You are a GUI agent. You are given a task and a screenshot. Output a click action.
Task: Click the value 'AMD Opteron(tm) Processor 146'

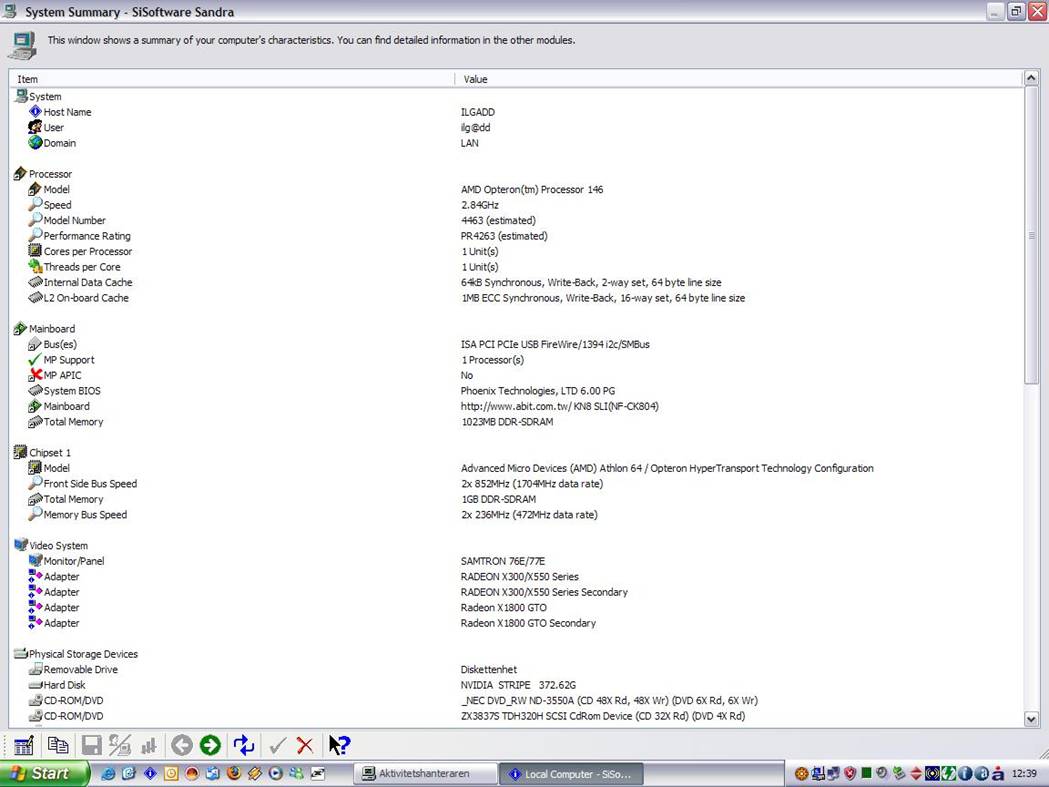[x=532, y=189]
